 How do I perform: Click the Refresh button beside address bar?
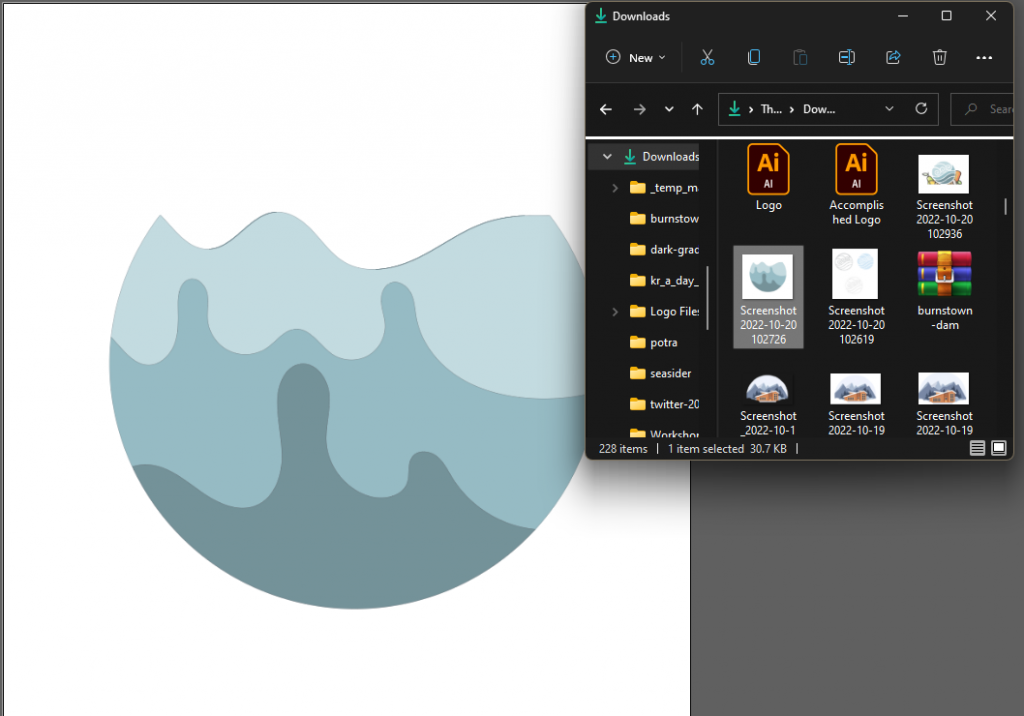click(x=921, y=108)
